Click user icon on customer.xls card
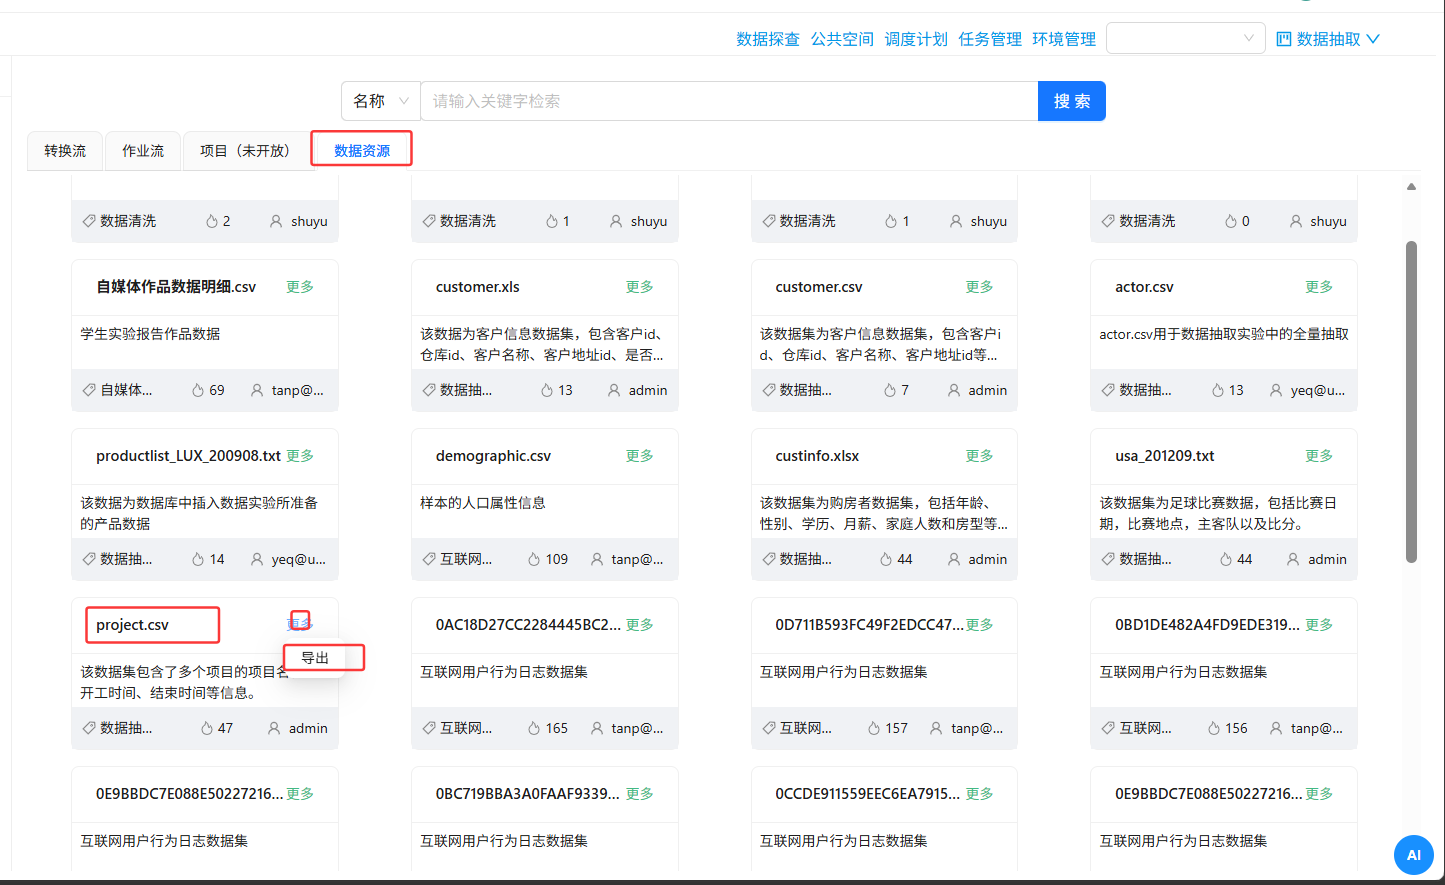The height and width of the screenshot is (885, 1445). click(614, 390)
